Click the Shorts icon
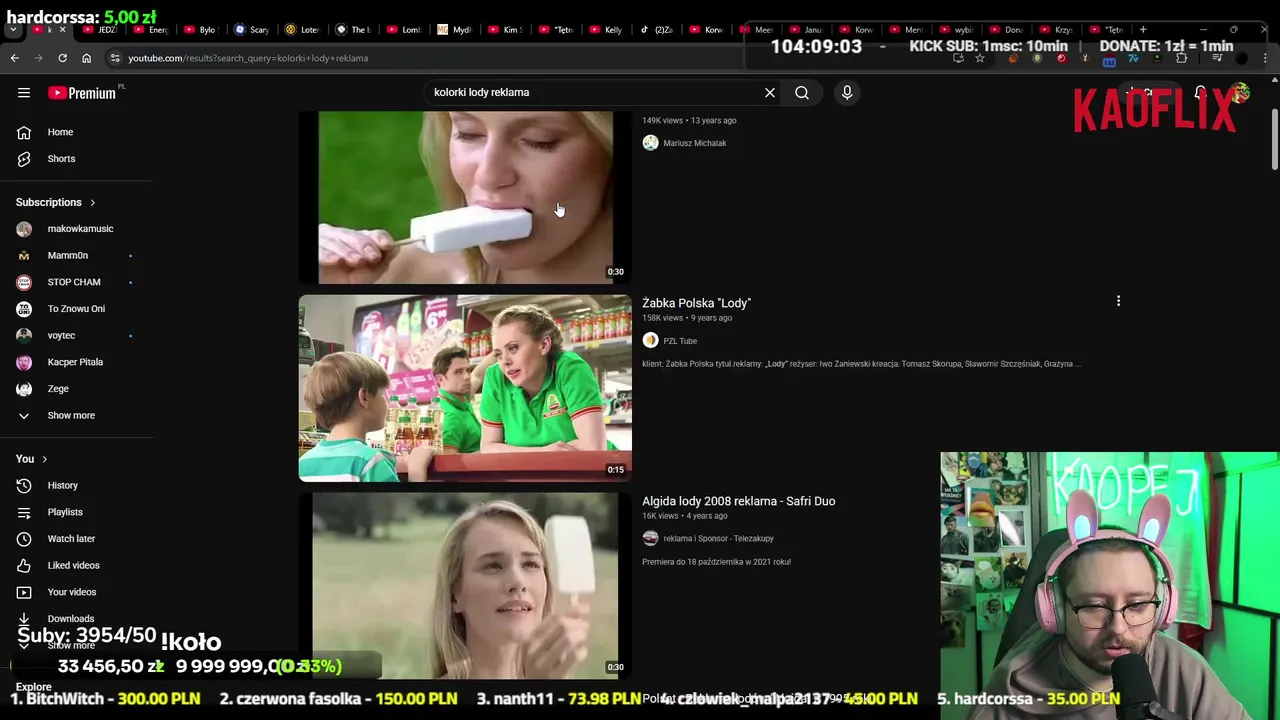The height and width of the screenshot is (720, 1280). point(24,159)
